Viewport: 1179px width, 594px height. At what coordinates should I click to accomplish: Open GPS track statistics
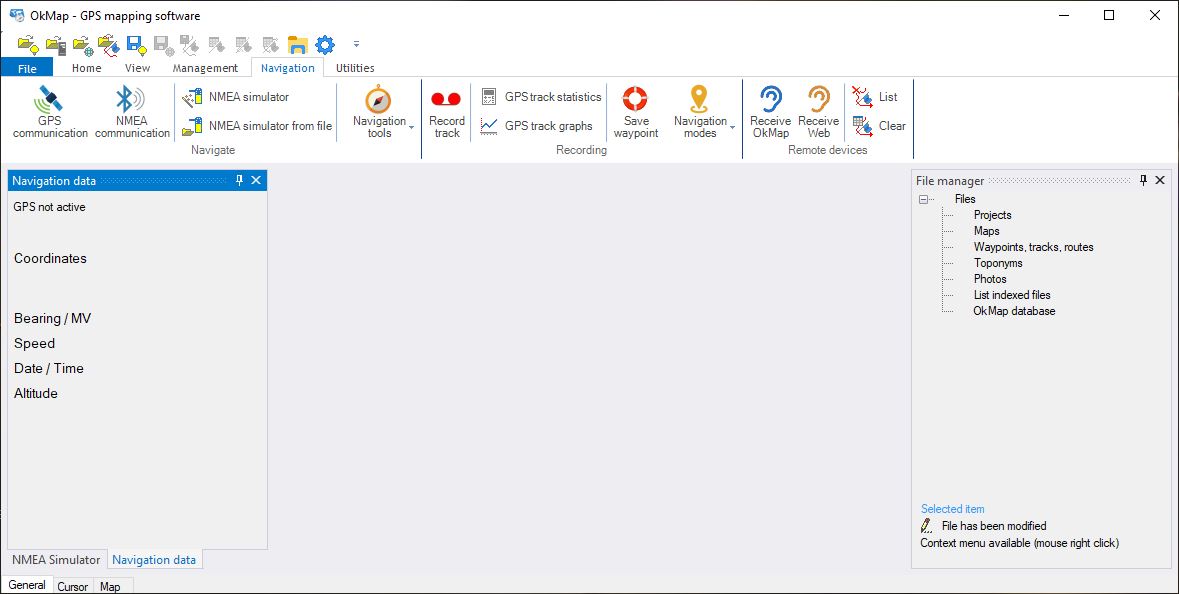[x=541, y=97]
